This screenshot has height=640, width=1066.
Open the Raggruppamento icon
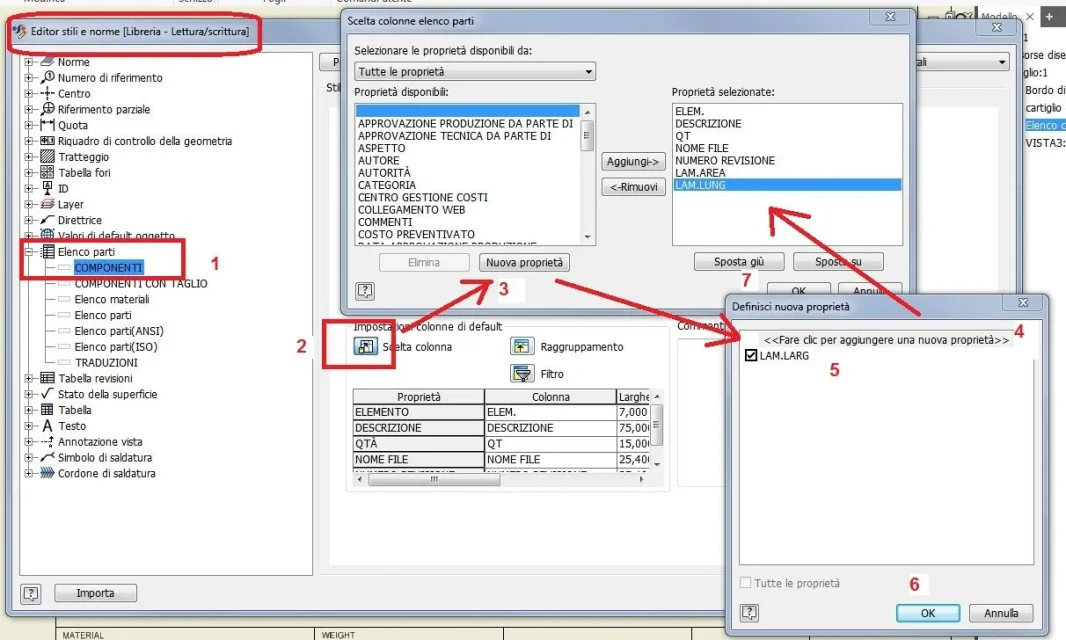click(x=521, y=346)
